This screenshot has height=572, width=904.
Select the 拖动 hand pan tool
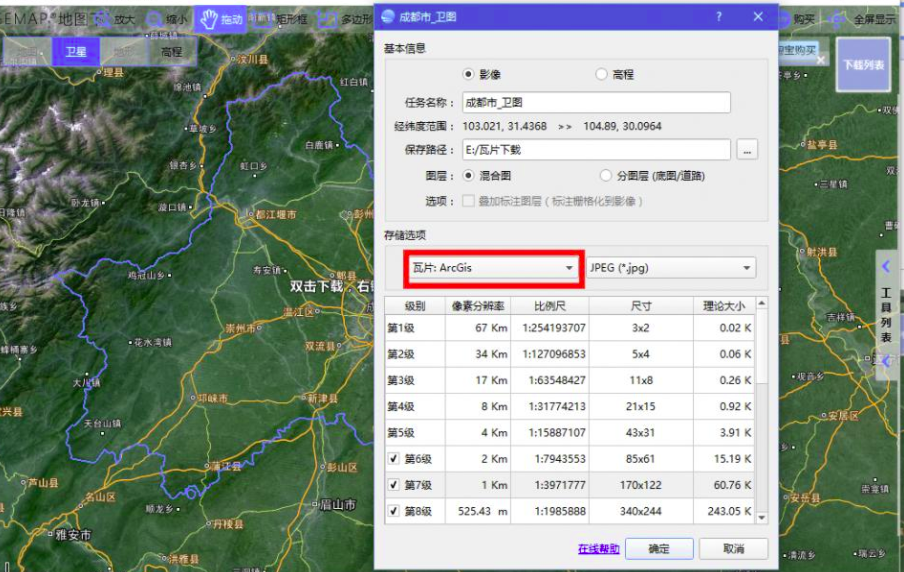tap(221, 20)
